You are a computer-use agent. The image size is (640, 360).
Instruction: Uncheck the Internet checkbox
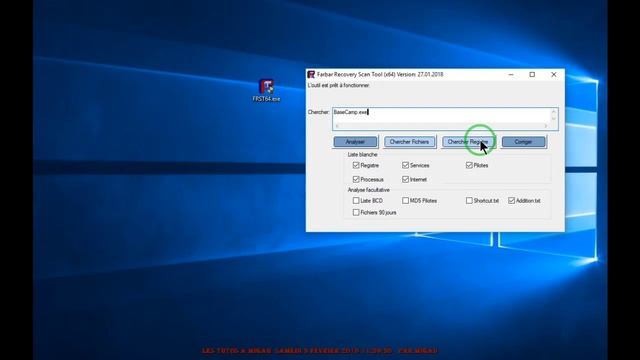pos(405,179)
